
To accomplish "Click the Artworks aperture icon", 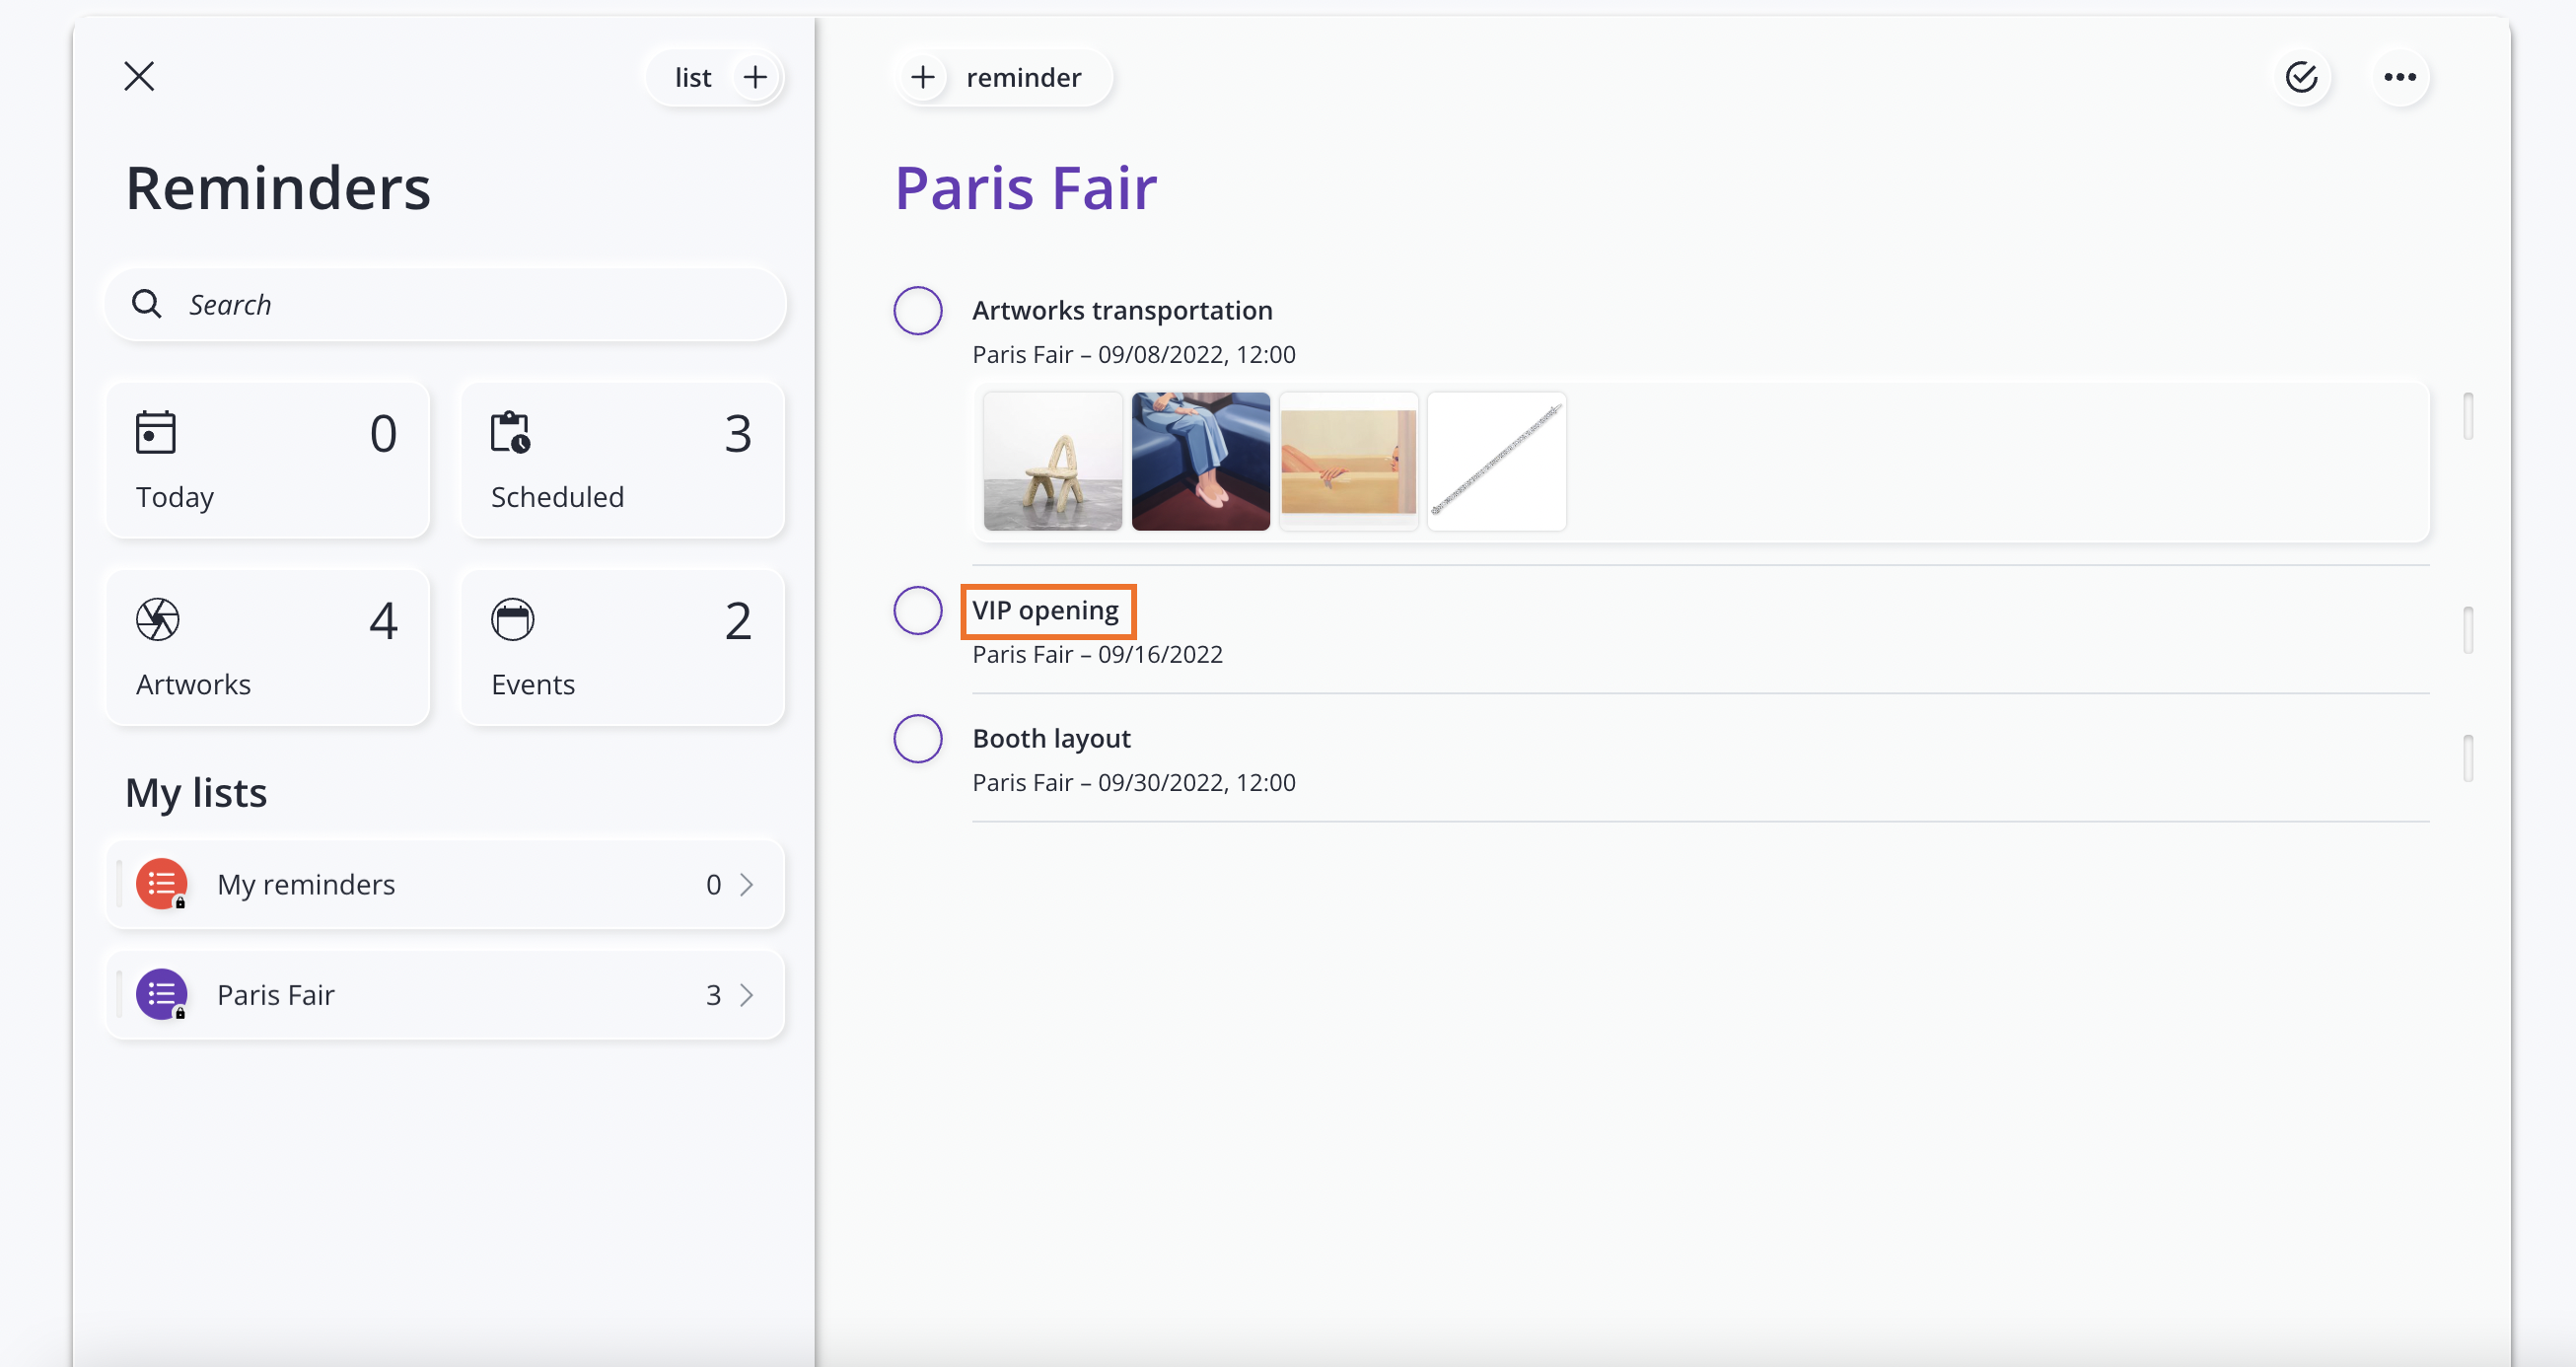I will (x=158, y=620).
